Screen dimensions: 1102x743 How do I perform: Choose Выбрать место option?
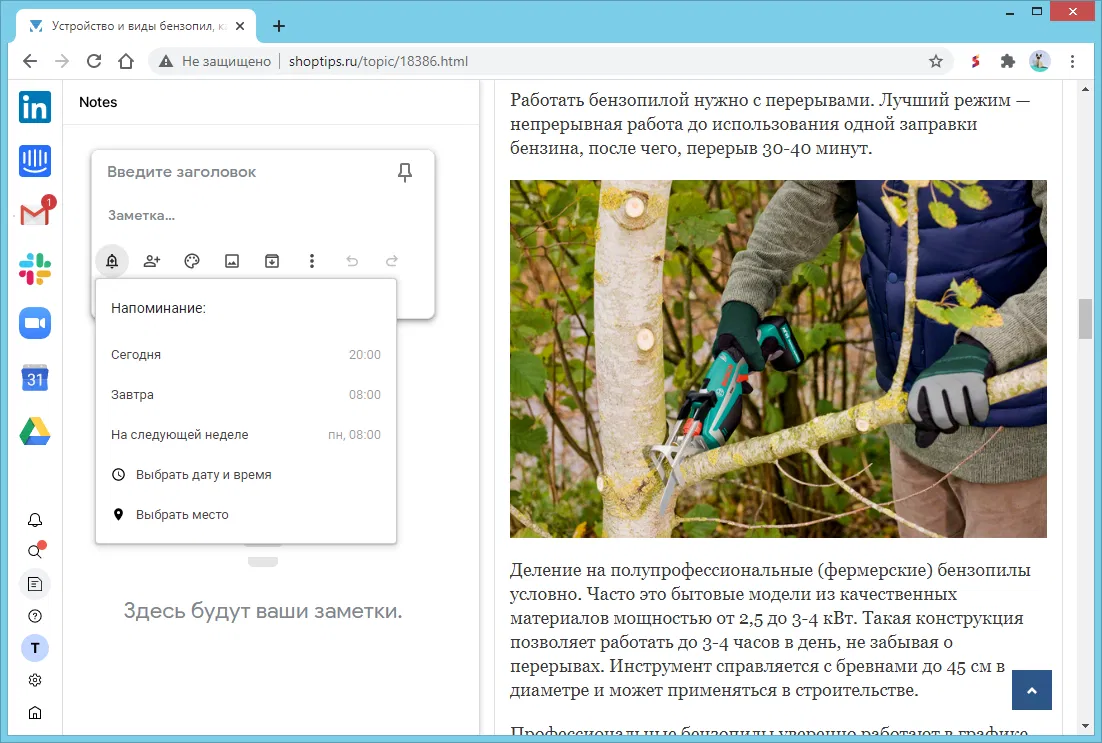click(246, 515)
